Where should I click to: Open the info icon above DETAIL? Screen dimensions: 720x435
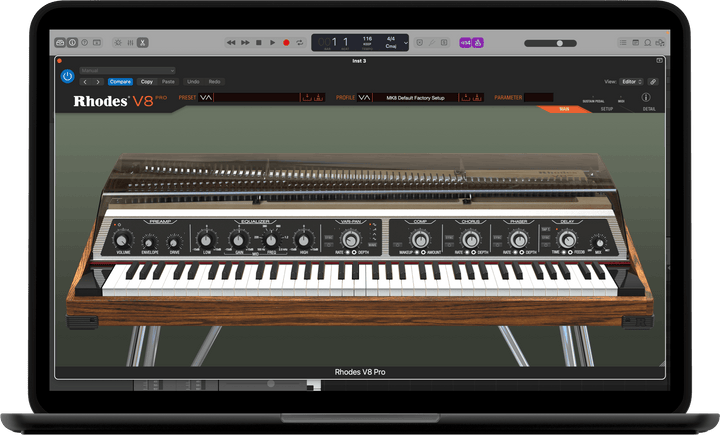[646, 97]
